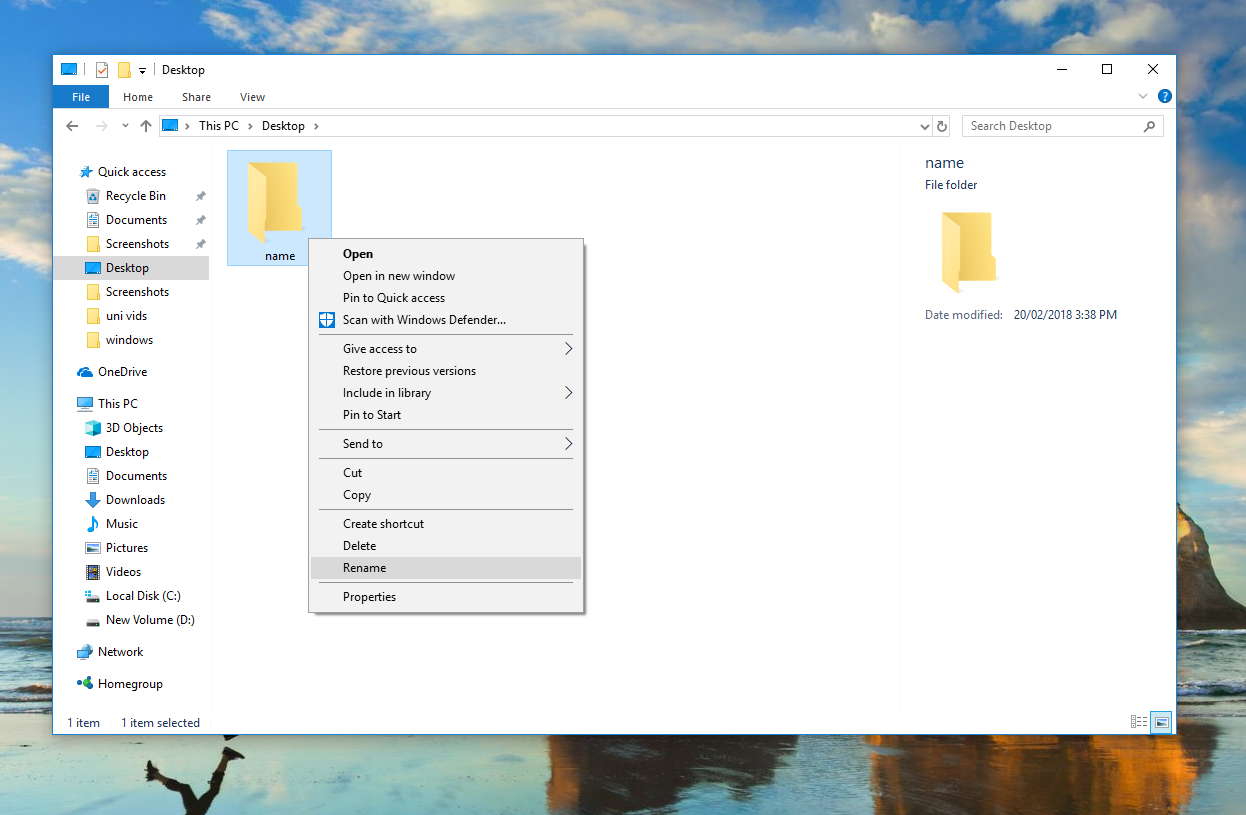Expand the address bar history dropdown
Image resolution: width=1246 pixels, height=815 pixels.
click(925, 127)
